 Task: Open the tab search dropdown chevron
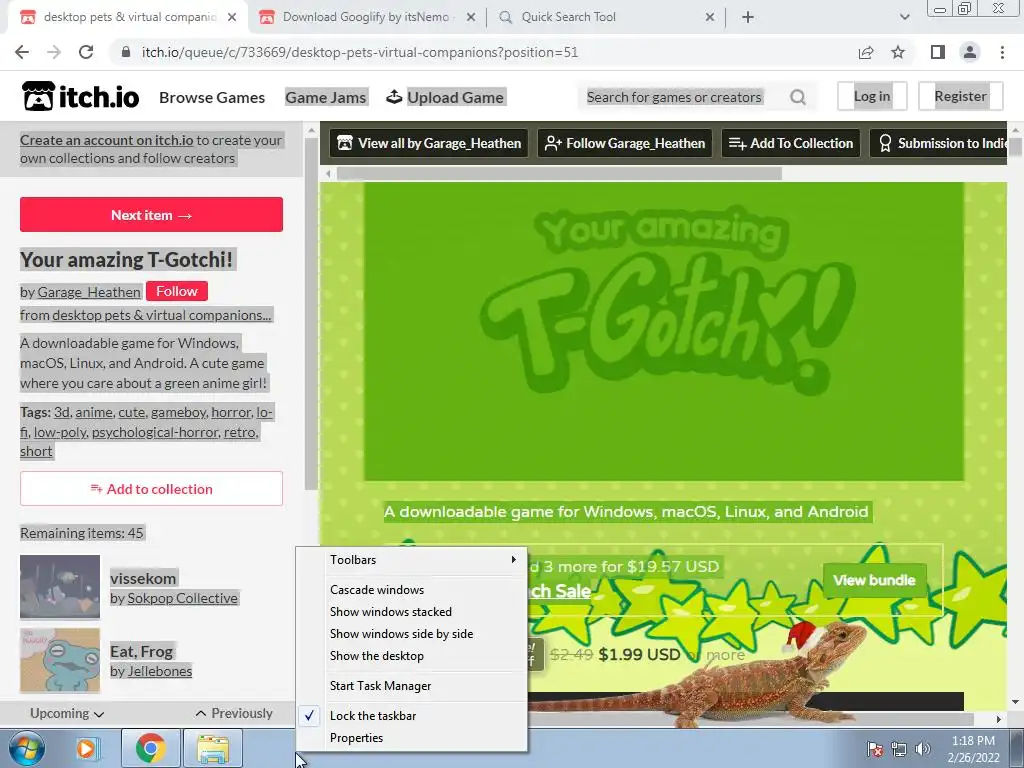pos(904,17)
